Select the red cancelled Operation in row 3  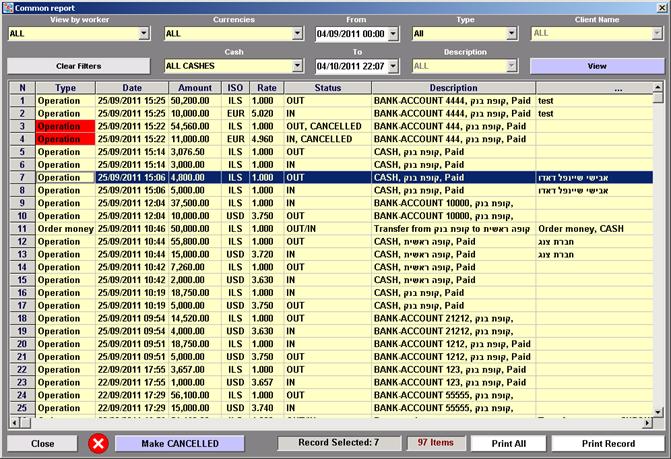click(65, 127)
